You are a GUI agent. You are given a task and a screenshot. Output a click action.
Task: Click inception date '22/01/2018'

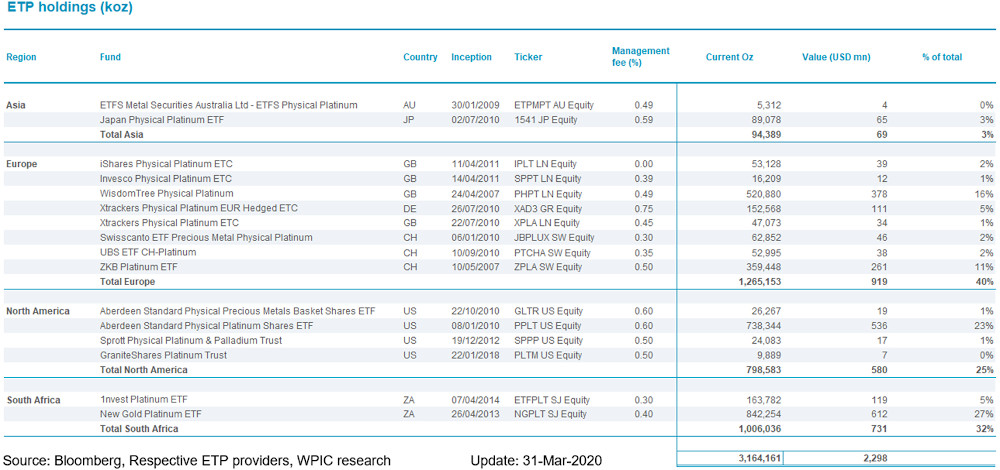474,355
